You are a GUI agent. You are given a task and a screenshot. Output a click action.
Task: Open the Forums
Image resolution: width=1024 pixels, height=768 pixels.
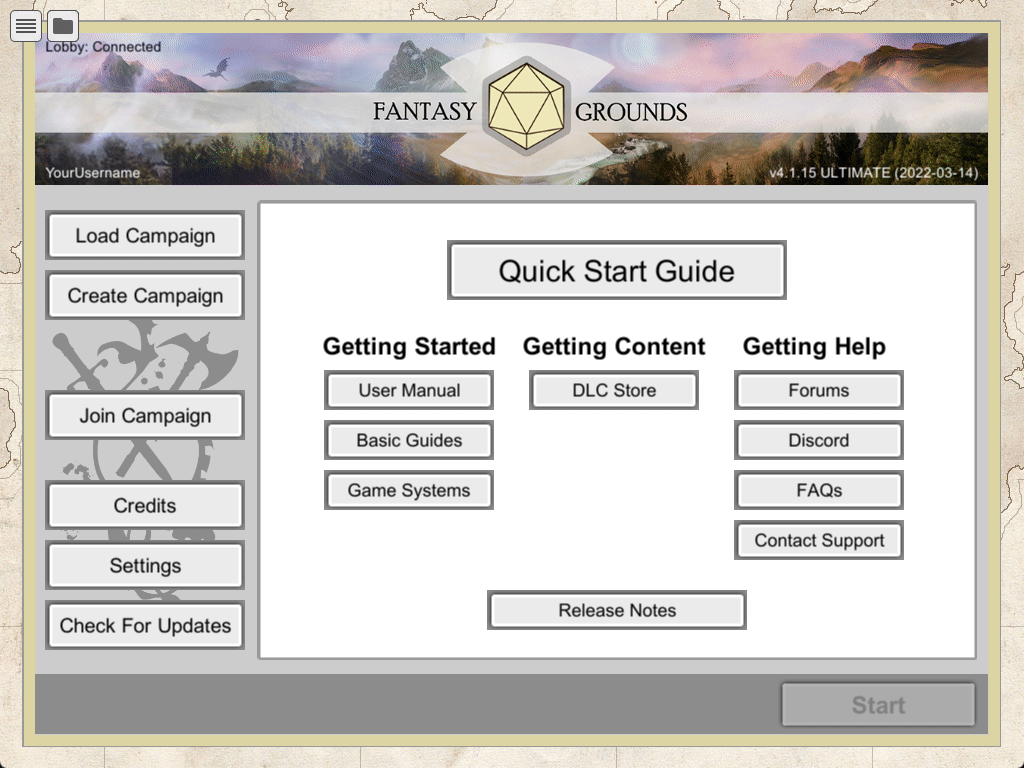coord(819,391)
